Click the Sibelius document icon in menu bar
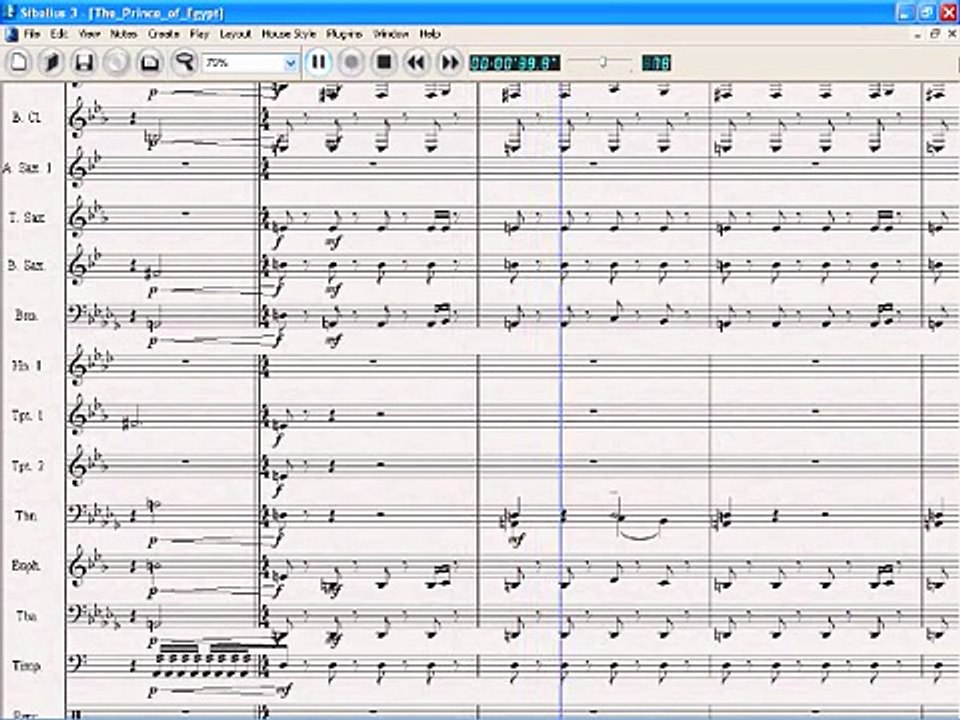The width and height of the screenshot is (960, 720). [11, 34]
